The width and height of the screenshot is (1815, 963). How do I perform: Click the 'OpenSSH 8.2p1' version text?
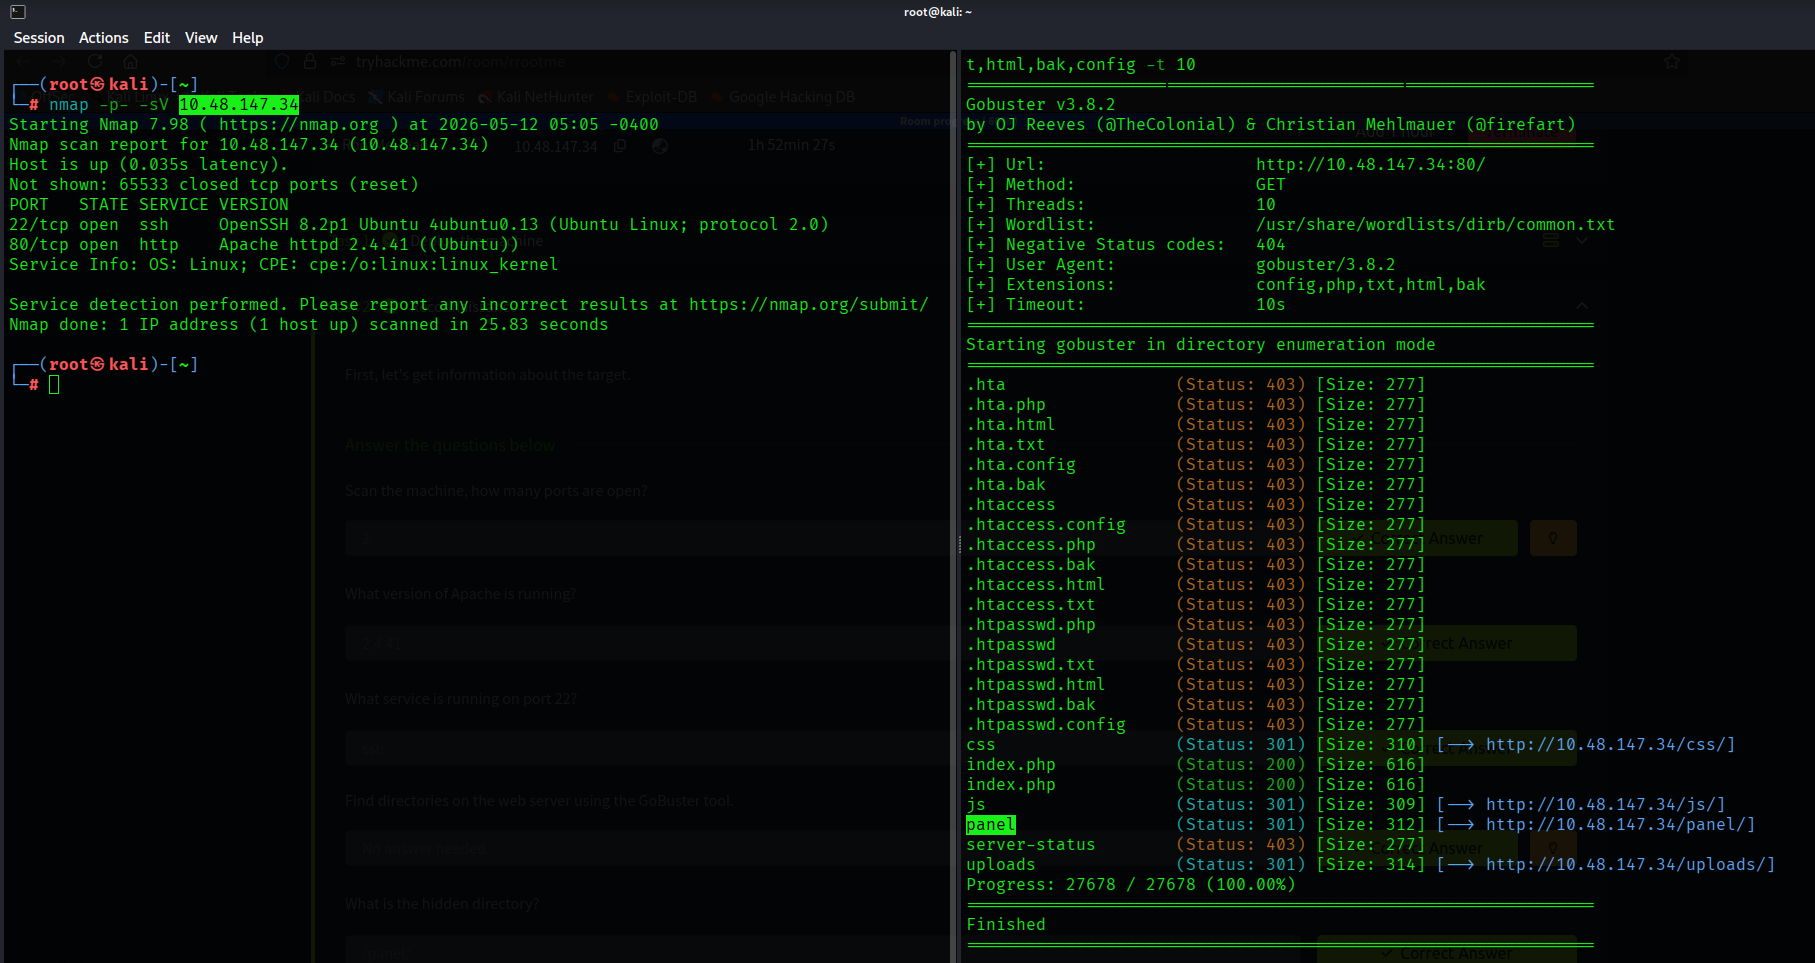pyautogui.click(x=284, y=224)
